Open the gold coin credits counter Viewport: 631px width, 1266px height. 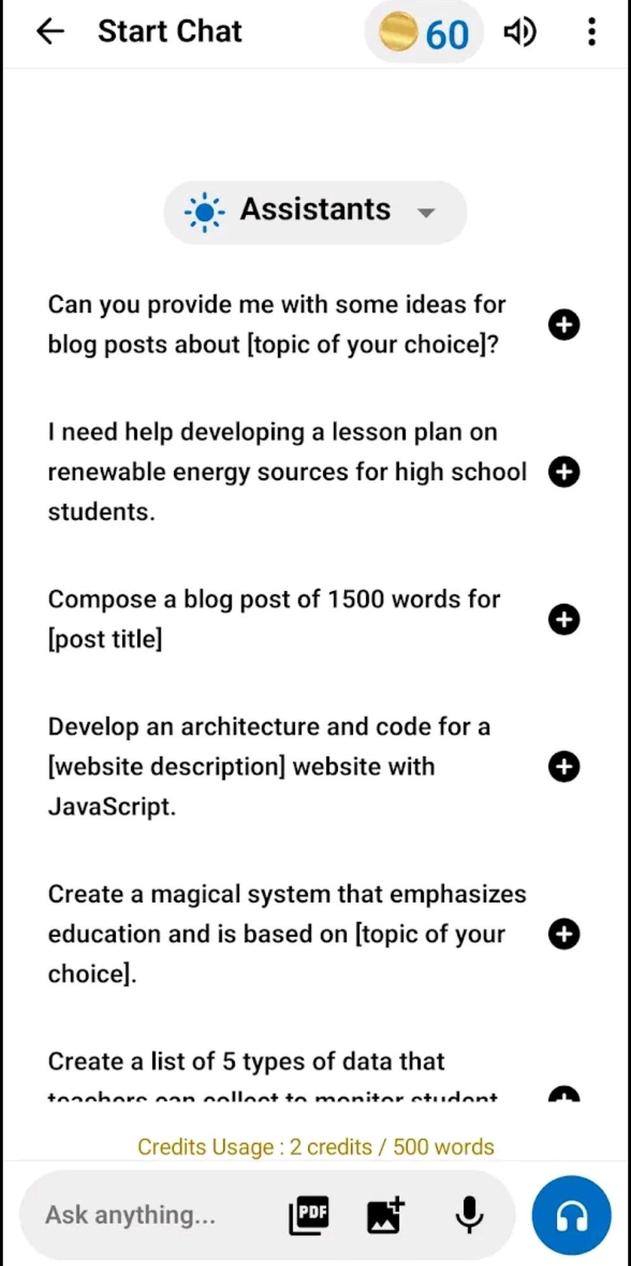tap(423, 34)
